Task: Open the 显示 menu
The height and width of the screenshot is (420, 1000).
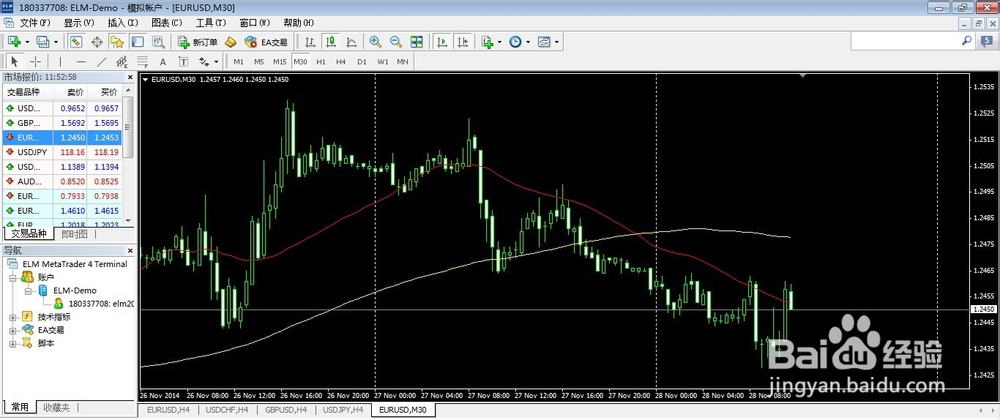Action: (x=78, y=23)
